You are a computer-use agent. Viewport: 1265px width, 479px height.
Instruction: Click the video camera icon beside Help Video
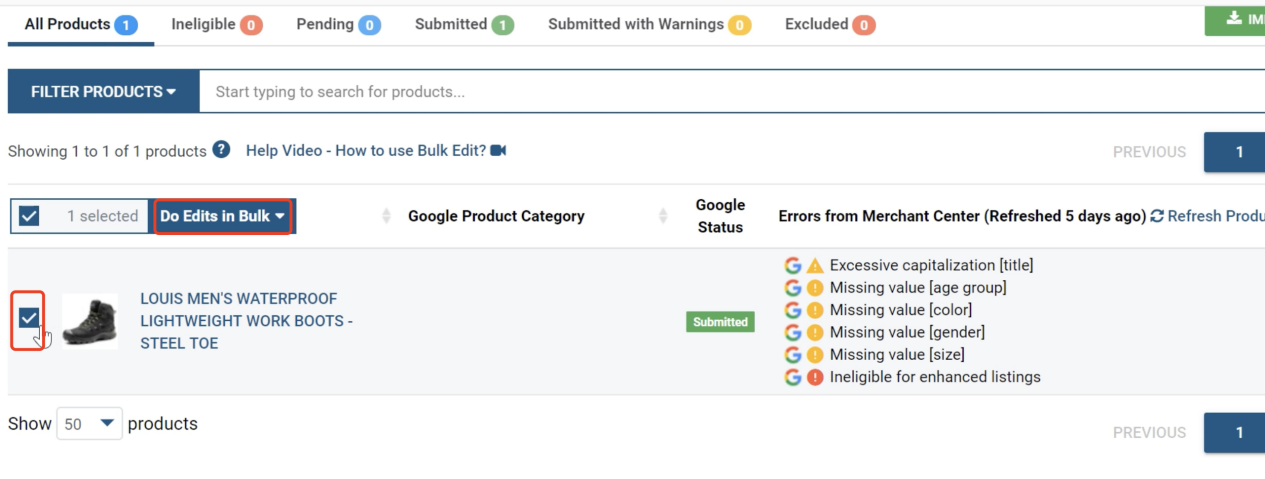(498, 151)
